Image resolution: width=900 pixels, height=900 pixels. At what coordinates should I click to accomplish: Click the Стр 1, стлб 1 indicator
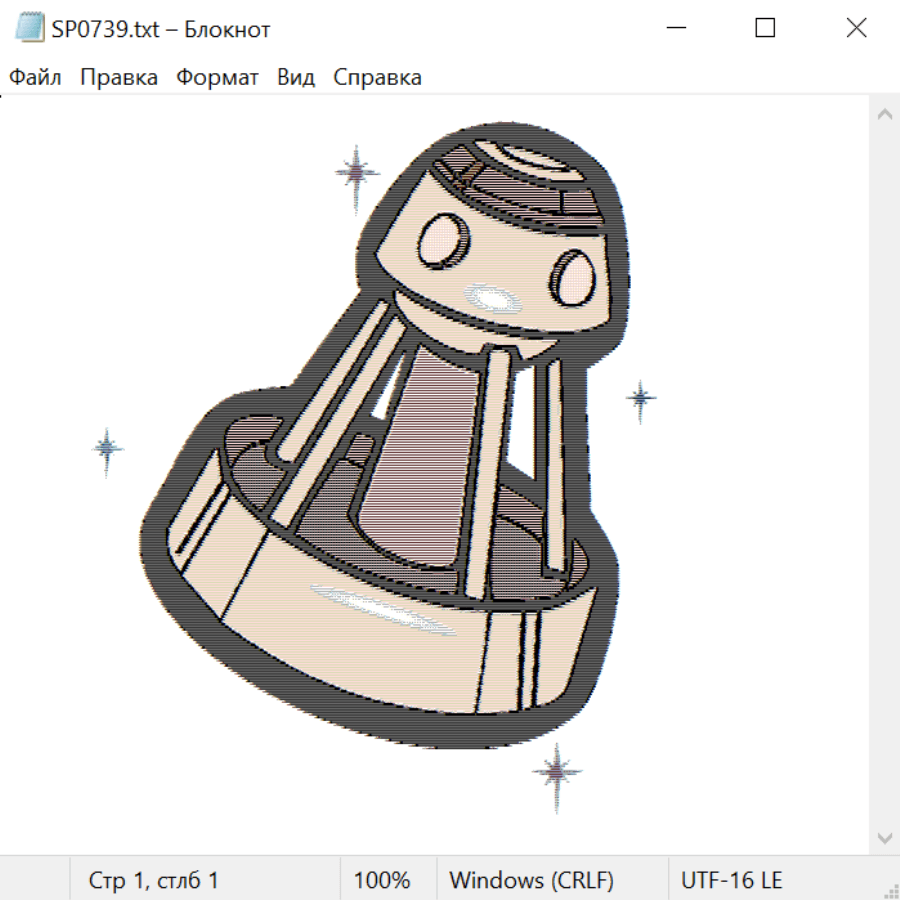[x=153, y=880]
